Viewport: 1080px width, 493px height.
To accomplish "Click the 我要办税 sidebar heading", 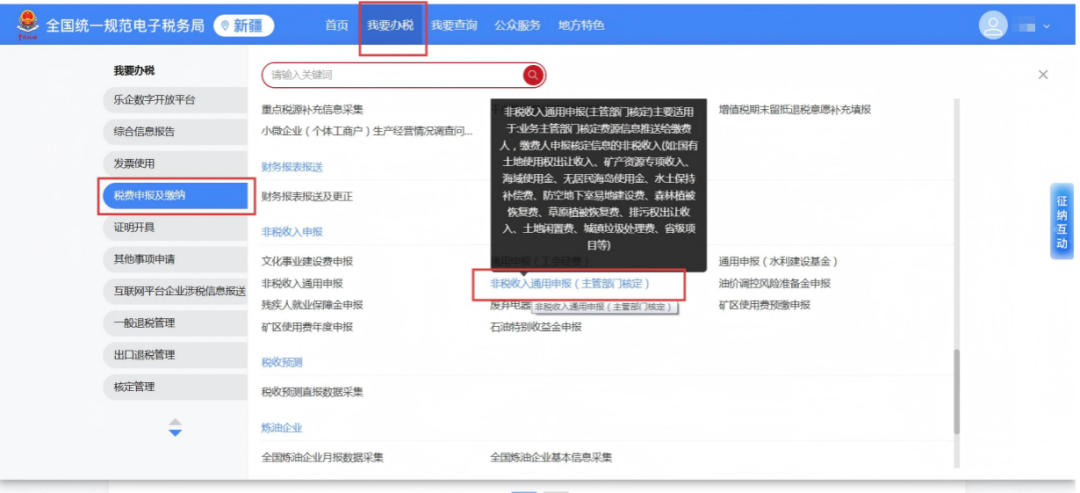I will pyautogui.click(x=134, y=70).
